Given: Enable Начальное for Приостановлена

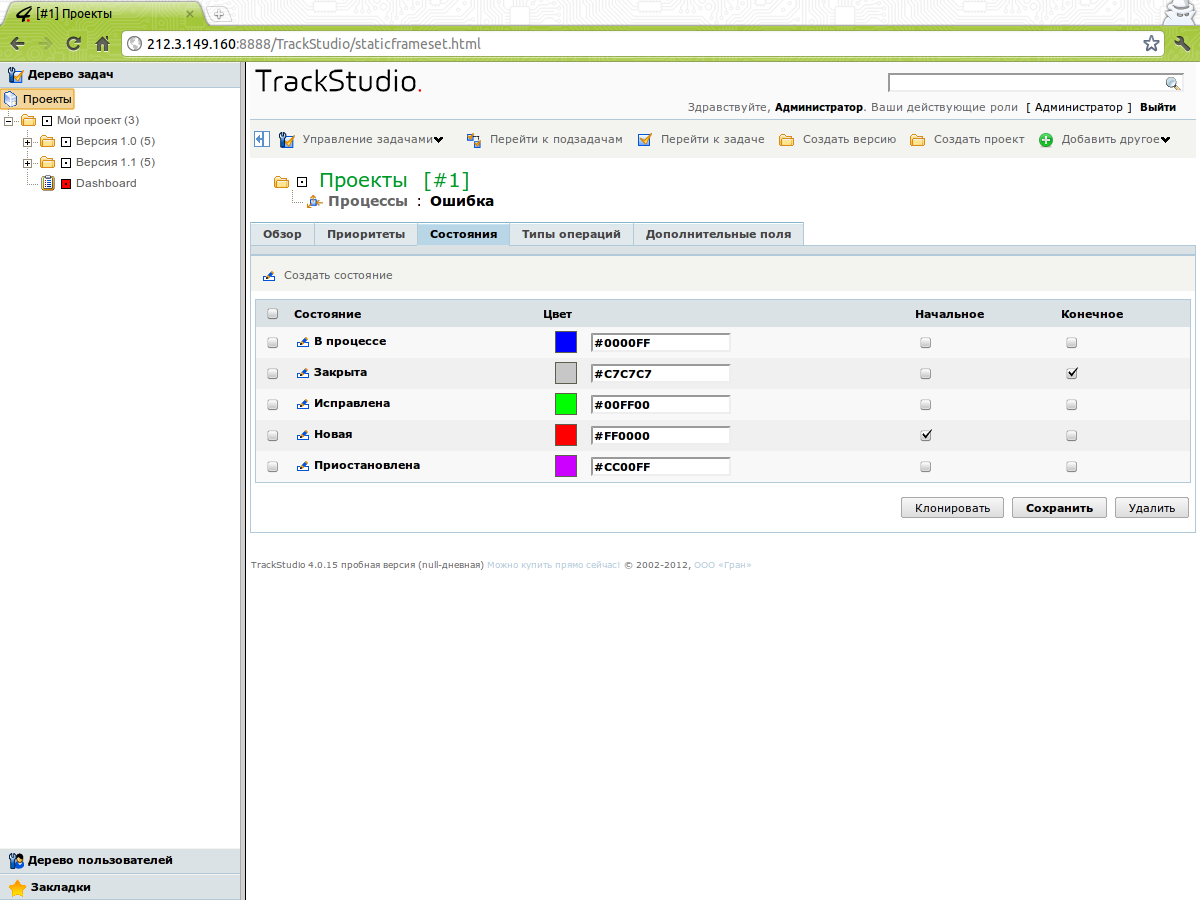Looking at the screenshot, I should pyautogui.click(x=926, y=466).
